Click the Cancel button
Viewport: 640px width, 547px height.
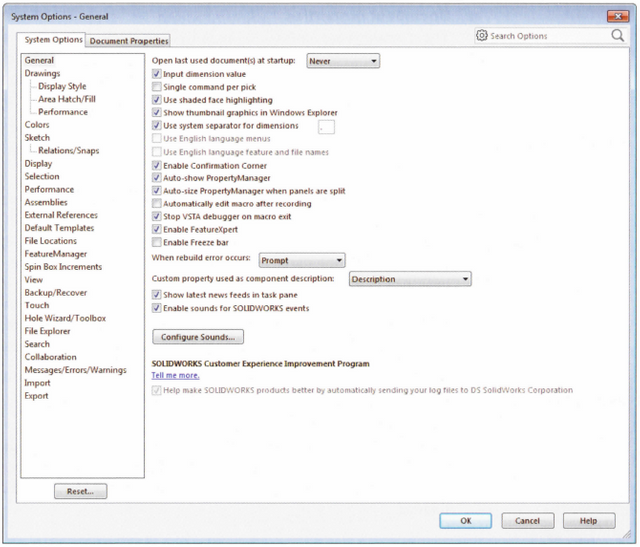coord(527,520)
